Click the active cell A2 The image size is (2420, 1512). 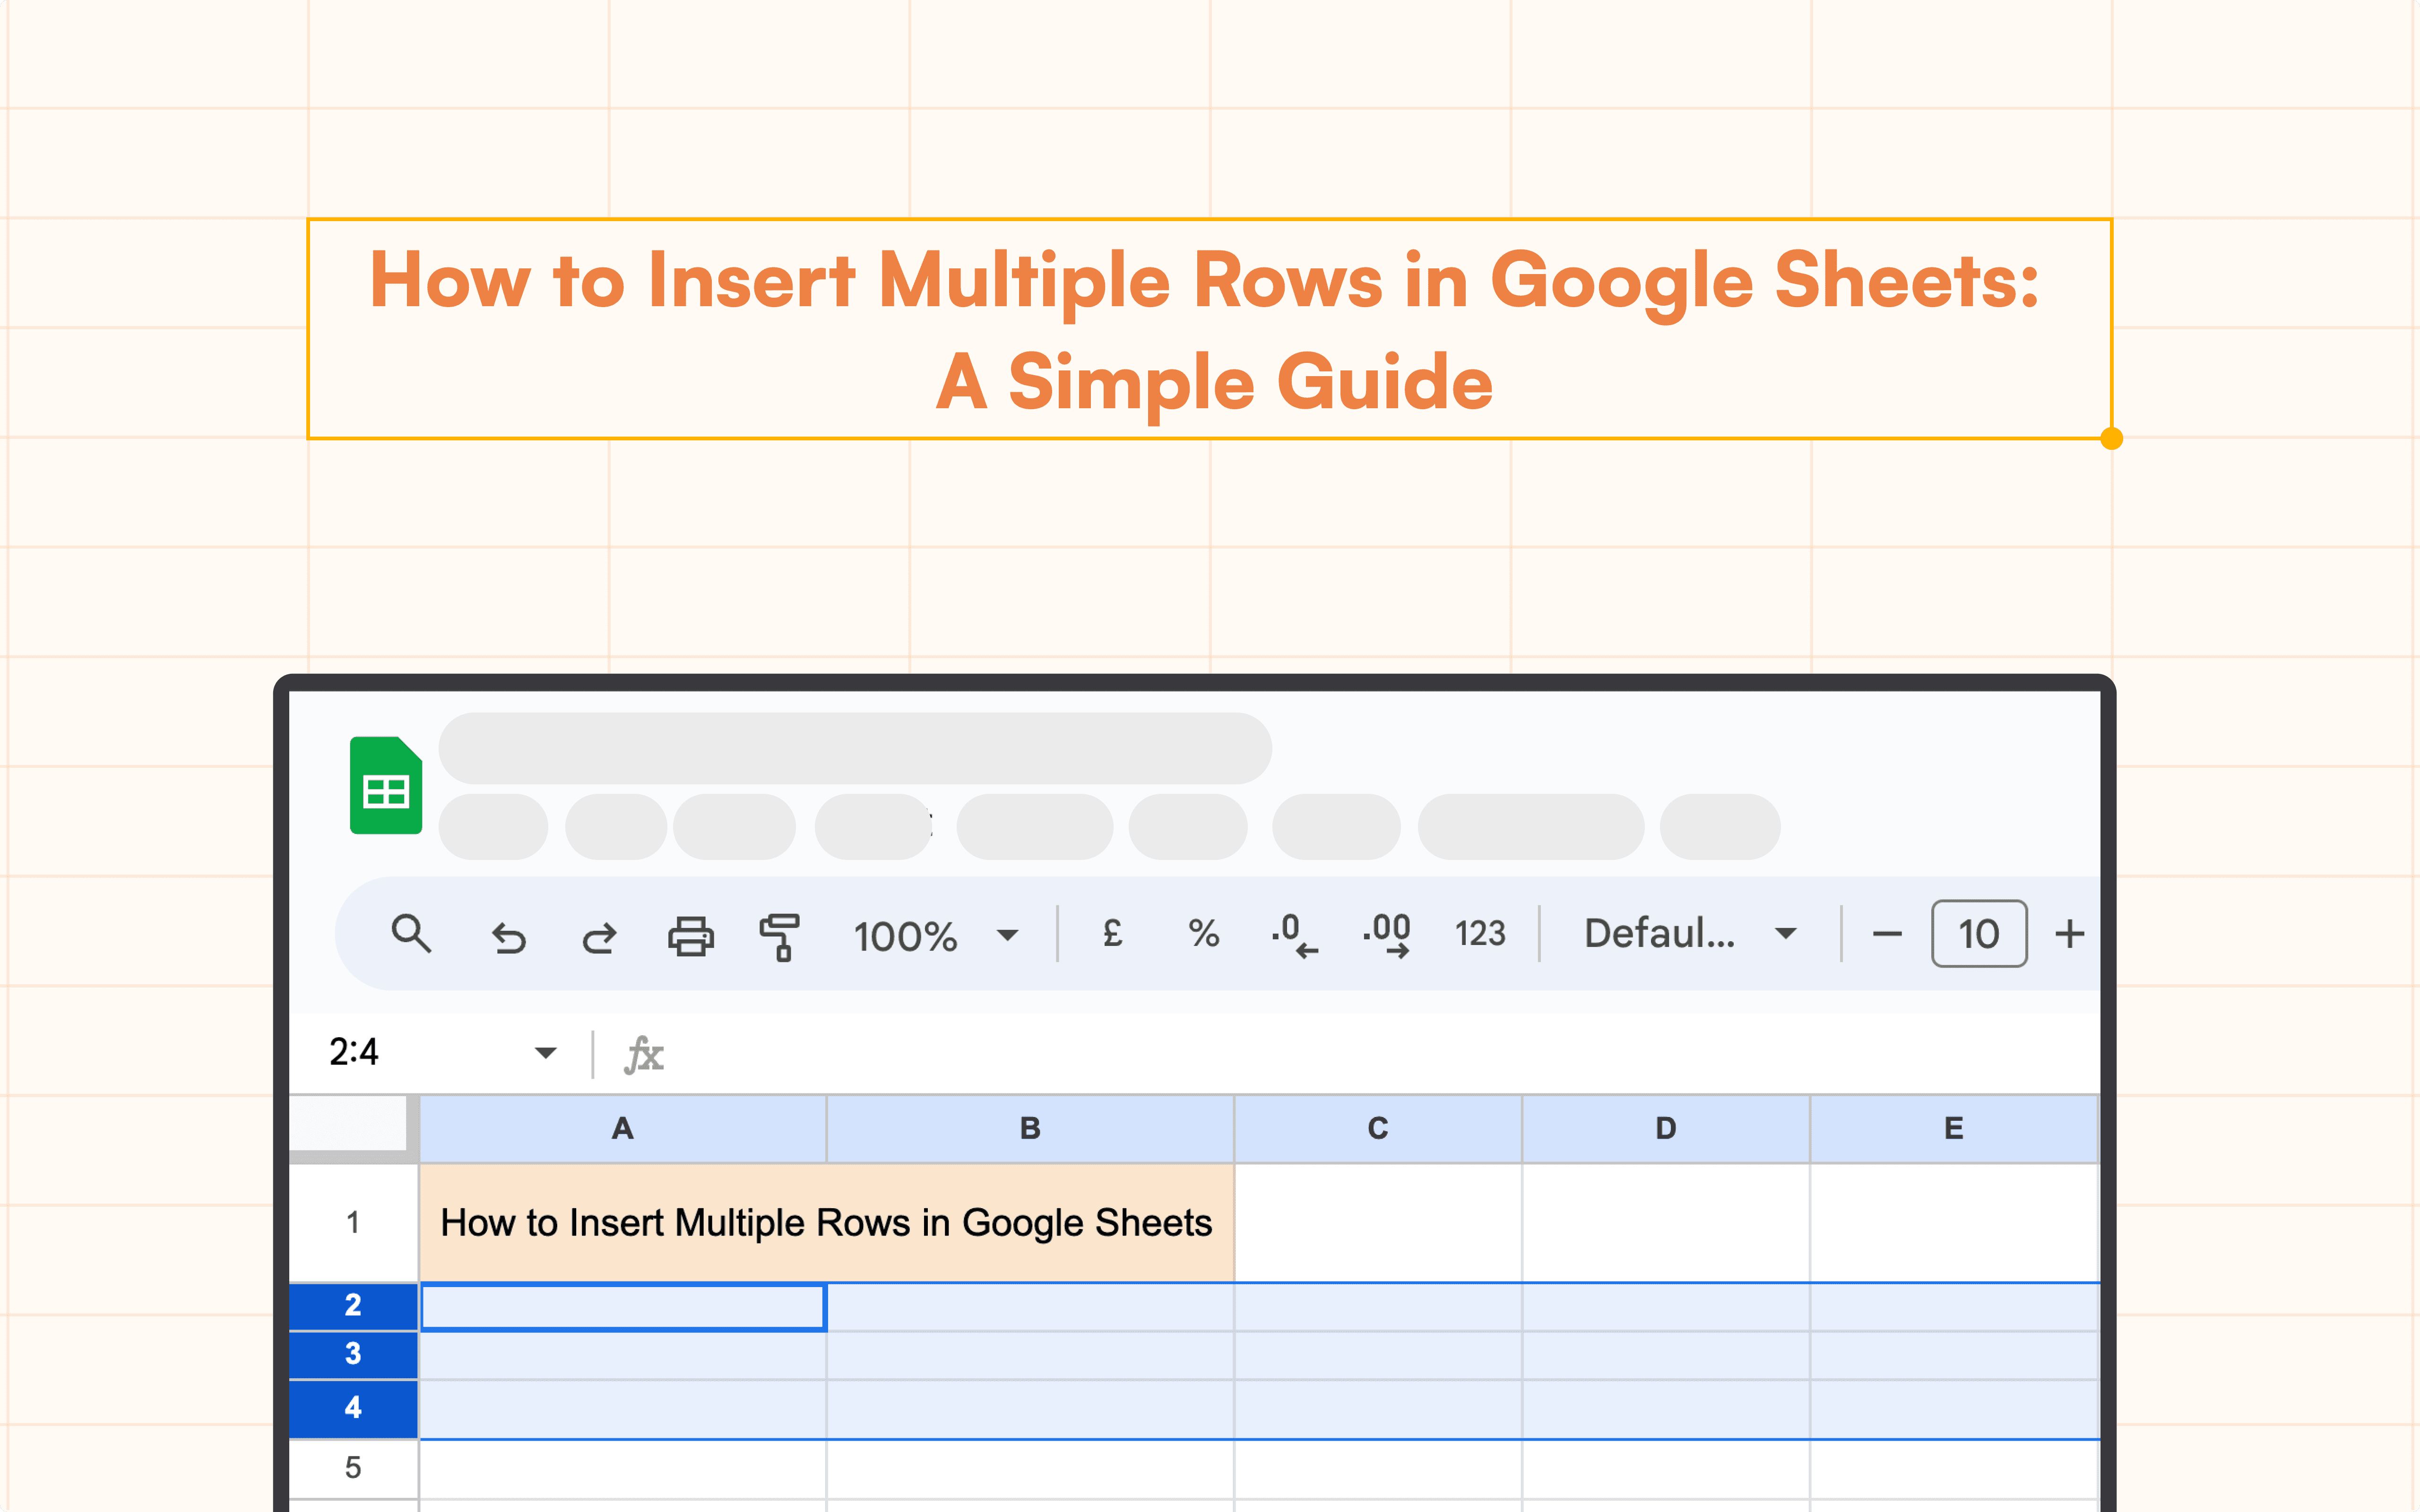click(623, 1307)
